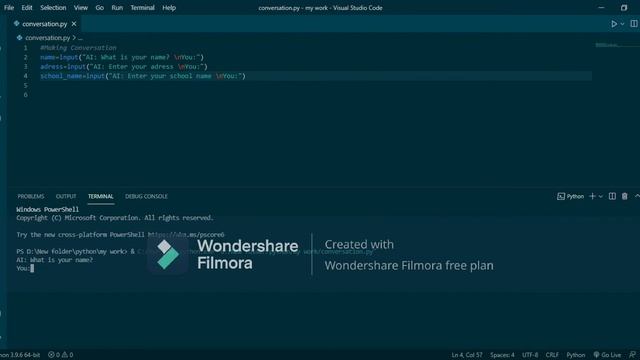
Task: Switch to the Terminal panel tab
Action: 100,196
